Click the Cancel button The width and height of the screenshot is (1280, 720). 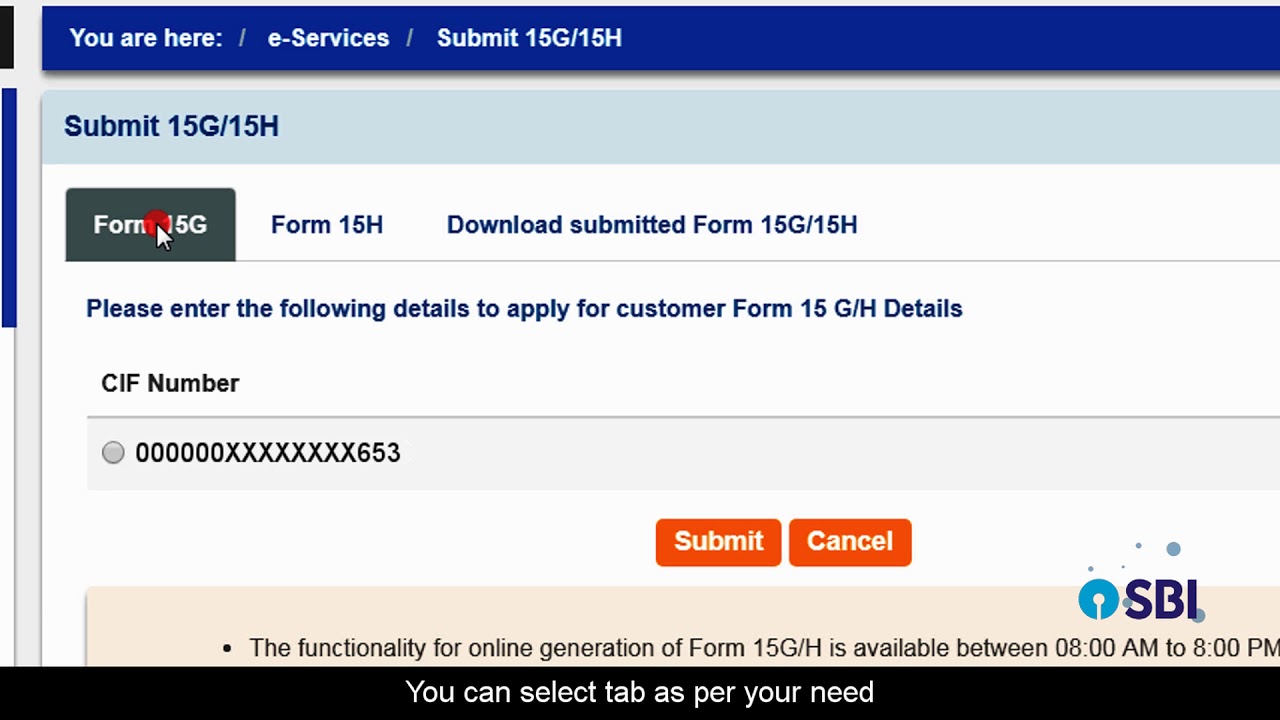click(x=849, y=542)
